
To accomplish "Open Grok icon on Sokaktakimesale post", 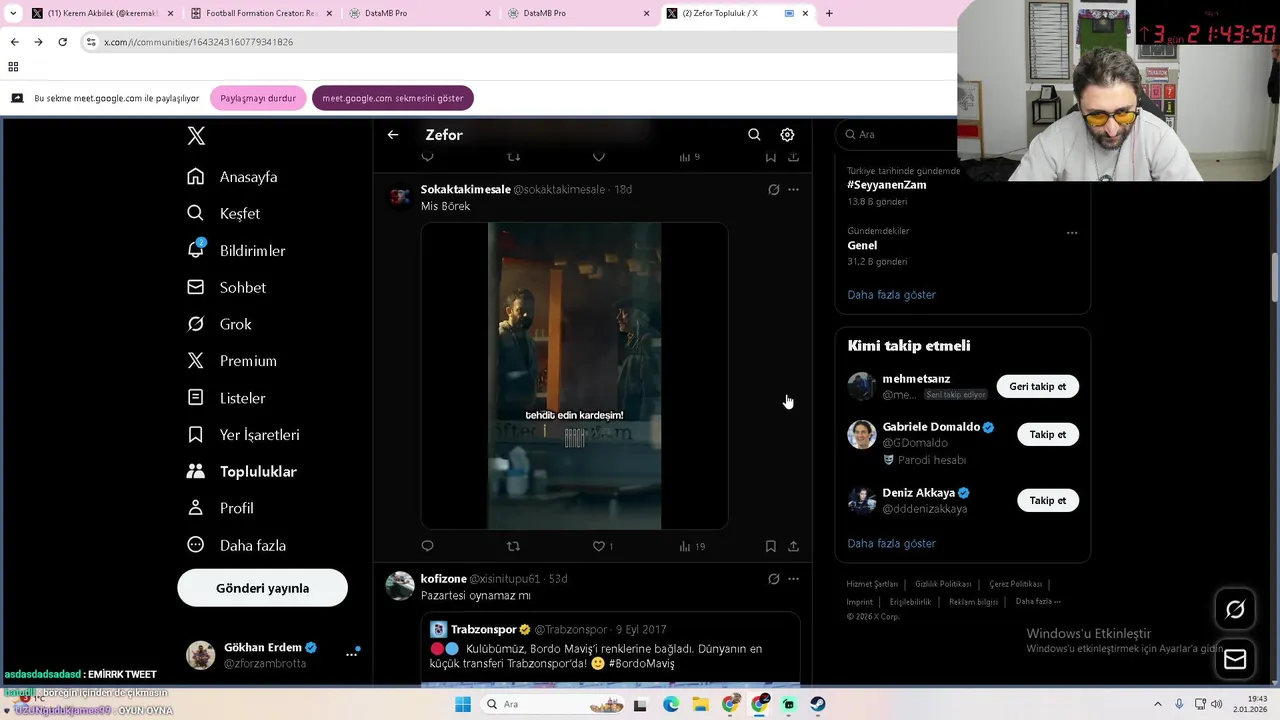I will (773, 189).
